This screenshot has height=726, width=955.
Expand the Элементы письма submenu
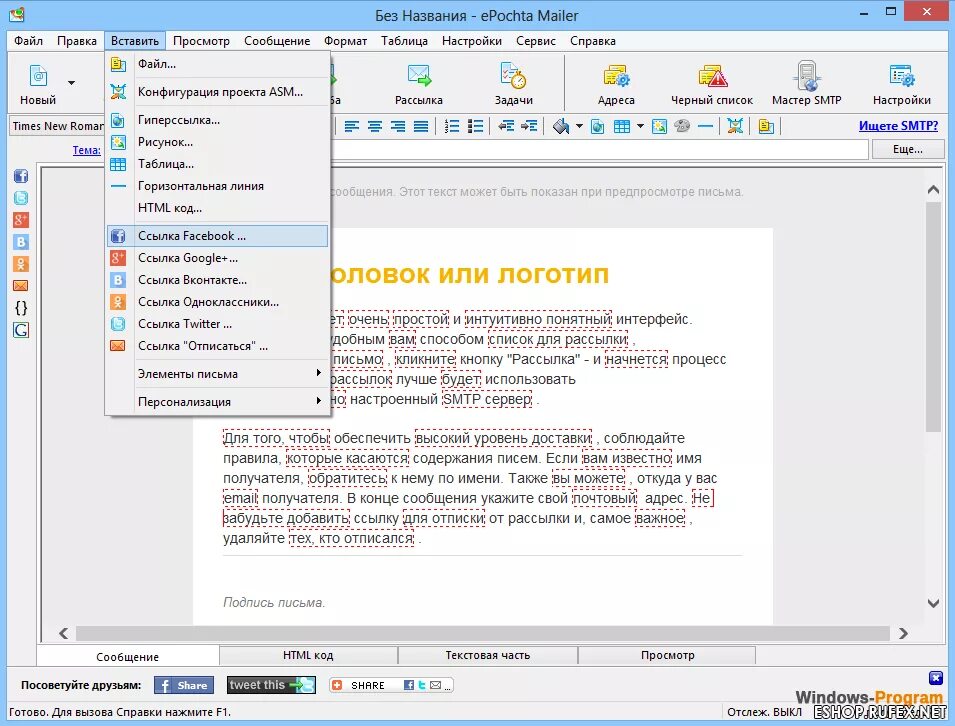(x=217, y=373)
